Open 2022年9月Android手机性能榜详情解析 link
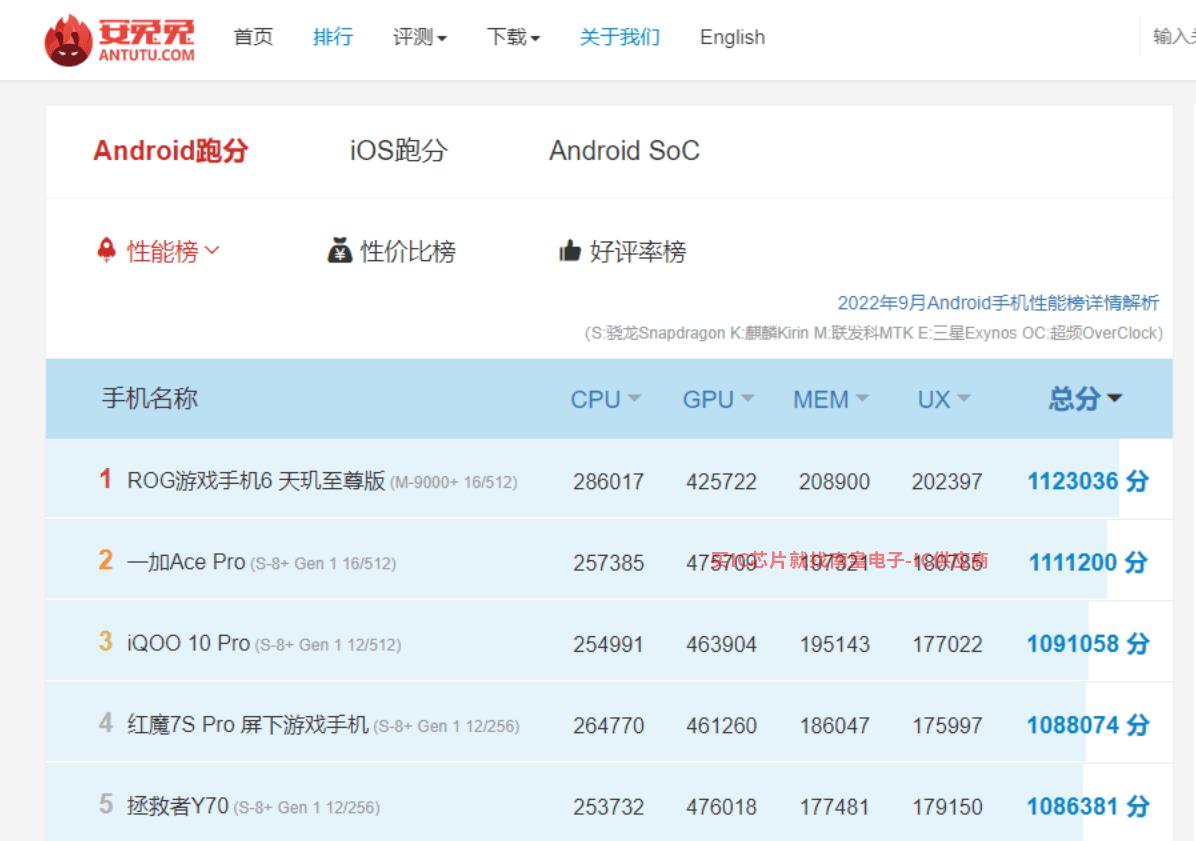The image size is (1196, 841). 998,303
